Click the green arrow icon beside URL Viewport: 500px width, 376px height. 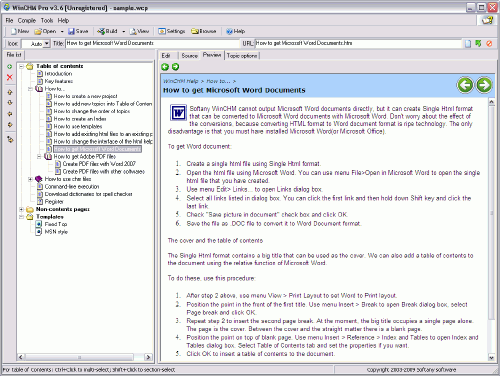click(x=478, y=43)
